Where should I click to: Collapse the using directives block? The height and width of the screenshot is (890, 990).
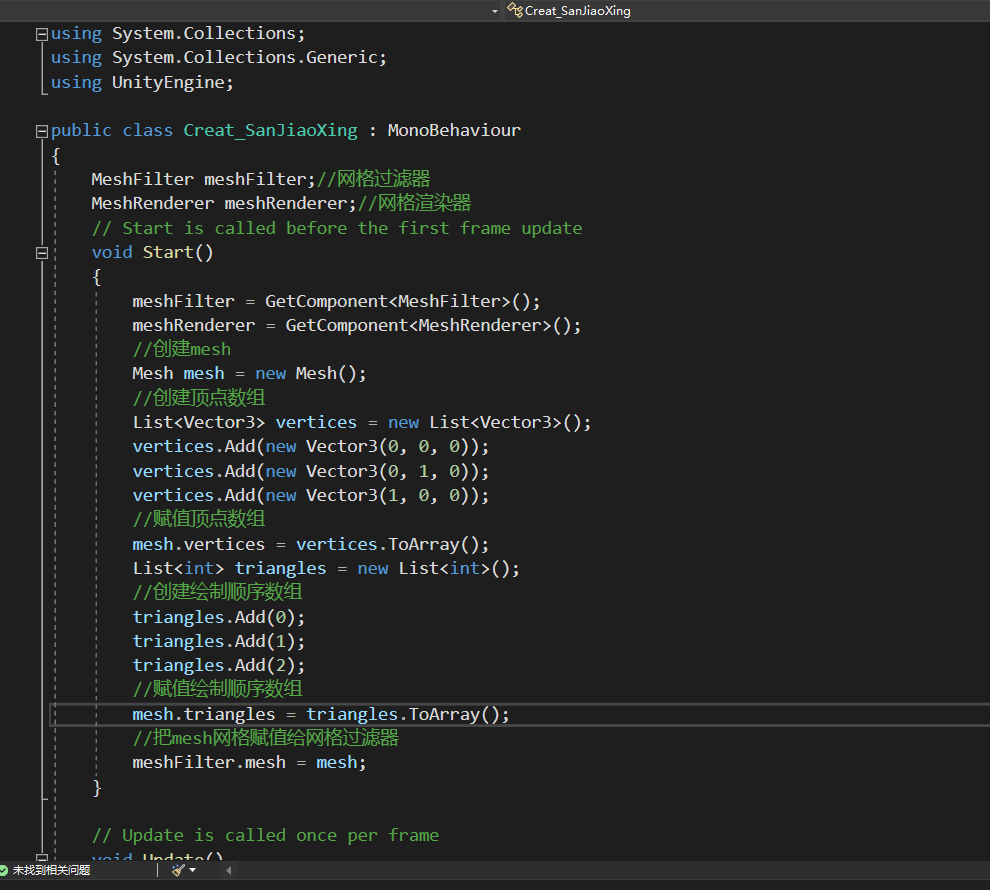click(42, 34)
